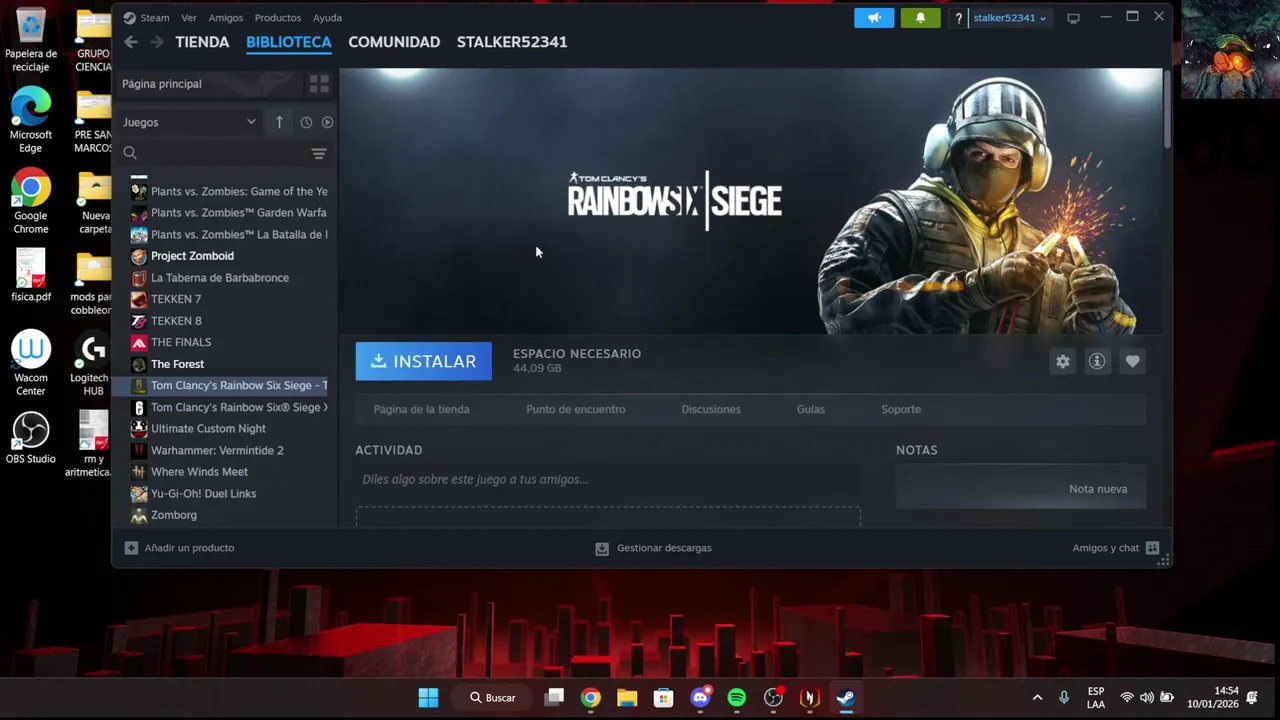The width and height of the screenshot is (1280, 720).
Task: Click Añadir un producto
Action: [x=179, y=548]
